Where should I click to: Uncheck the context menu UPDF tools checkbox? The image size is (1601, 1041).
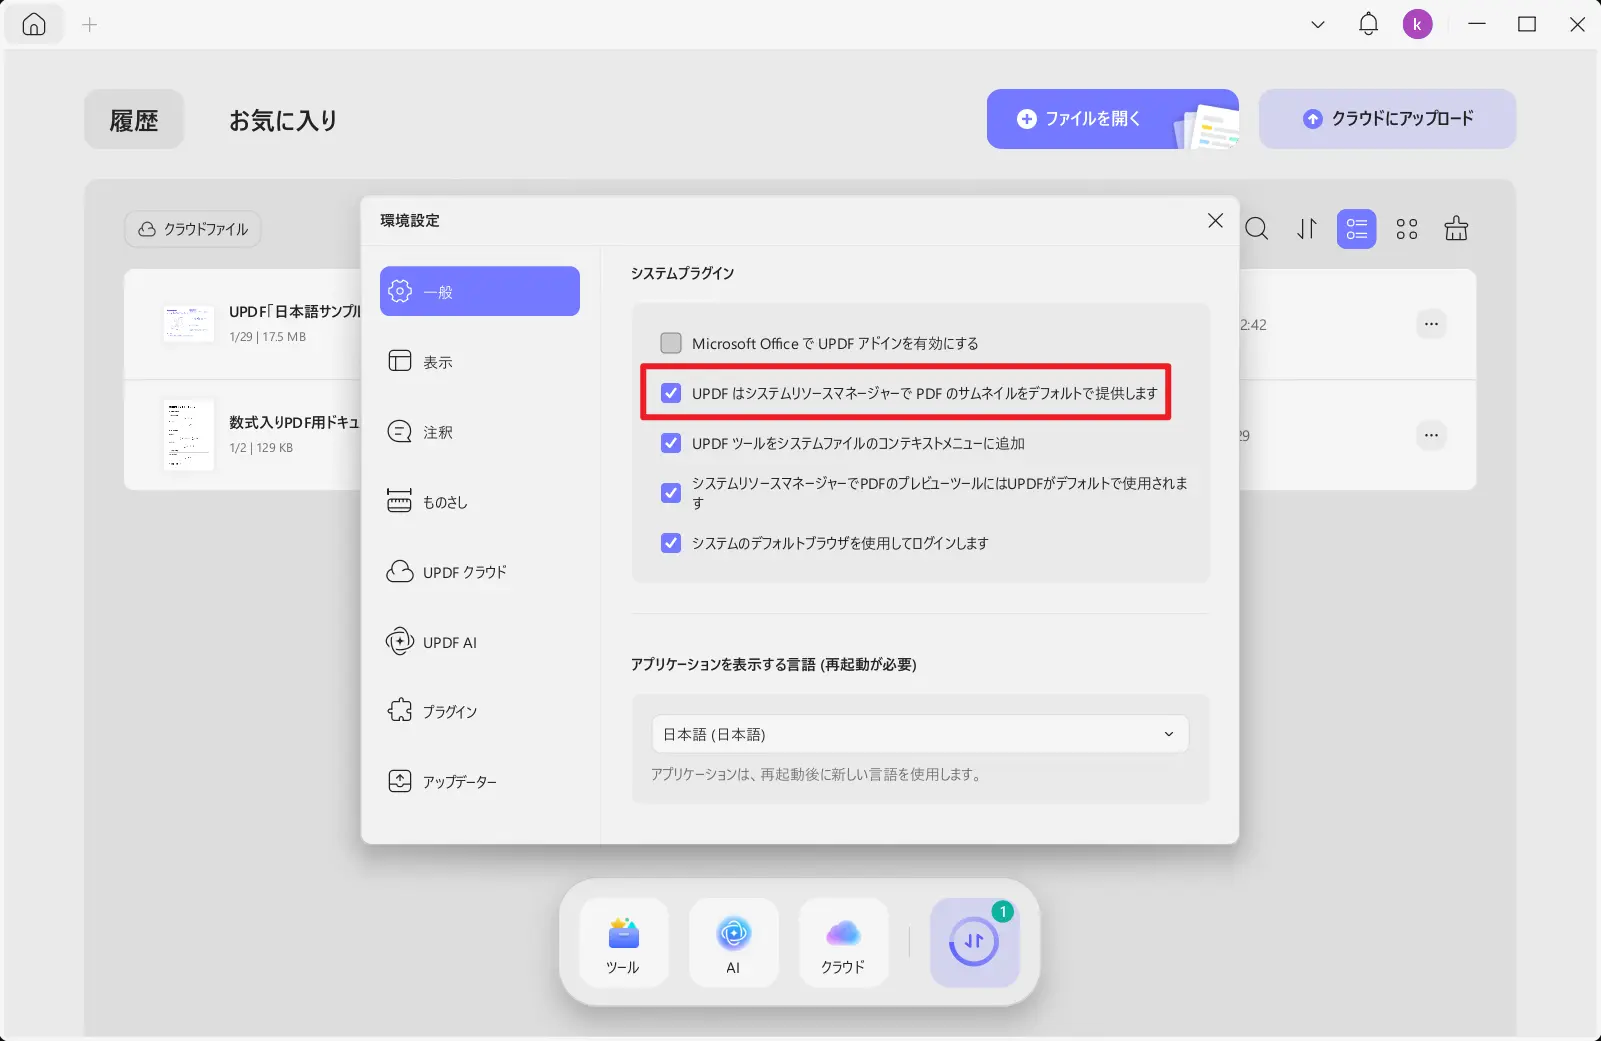[671, 443]
